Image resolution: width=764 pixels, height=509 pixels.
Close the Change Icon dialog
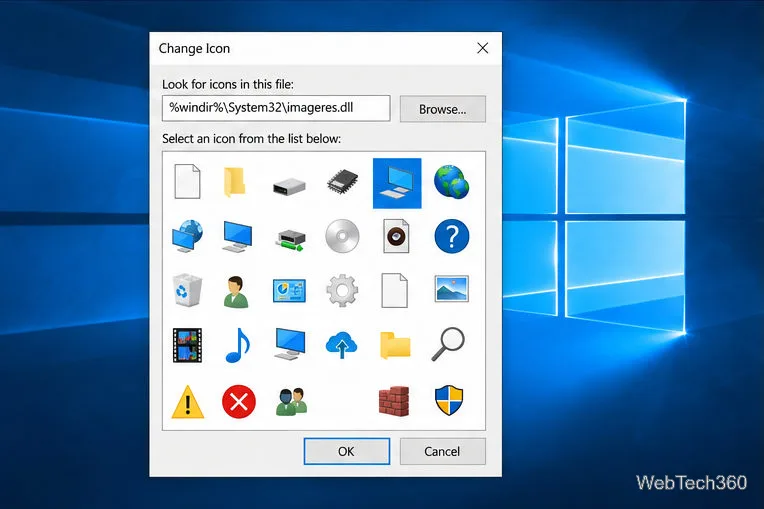(482, 48)
